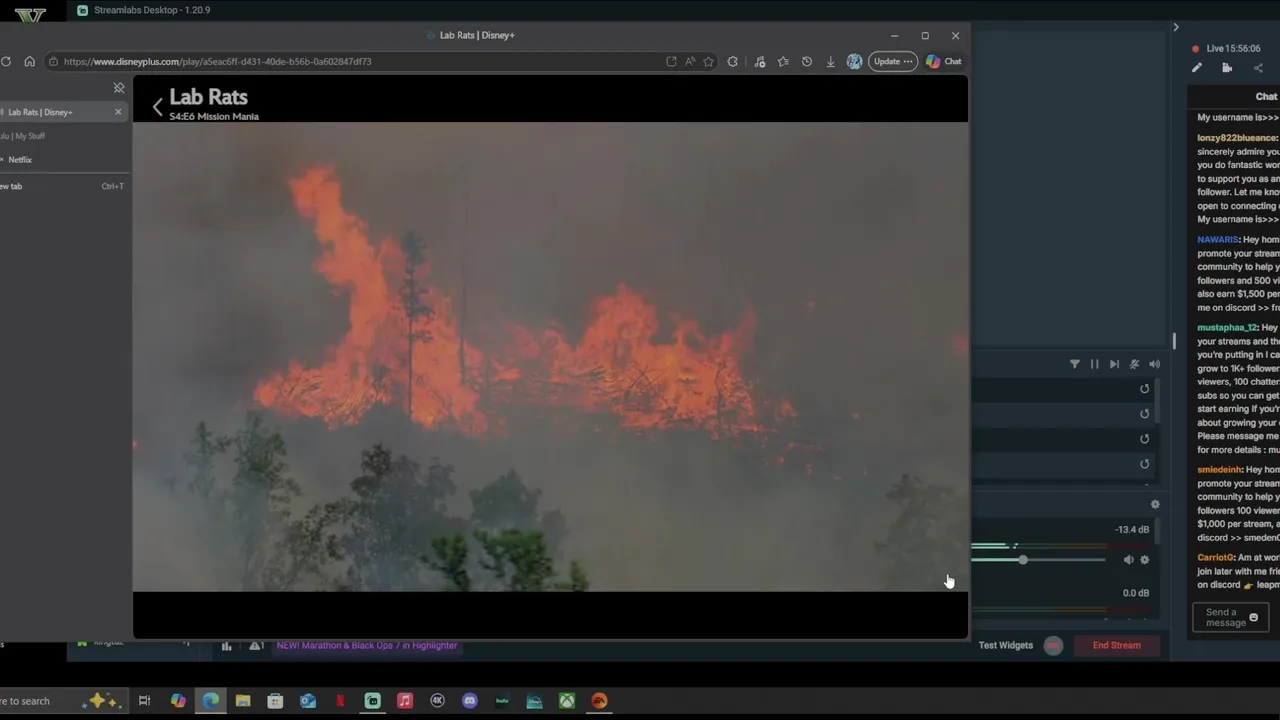Toggle mute event alerts icon

[1134, 364]
